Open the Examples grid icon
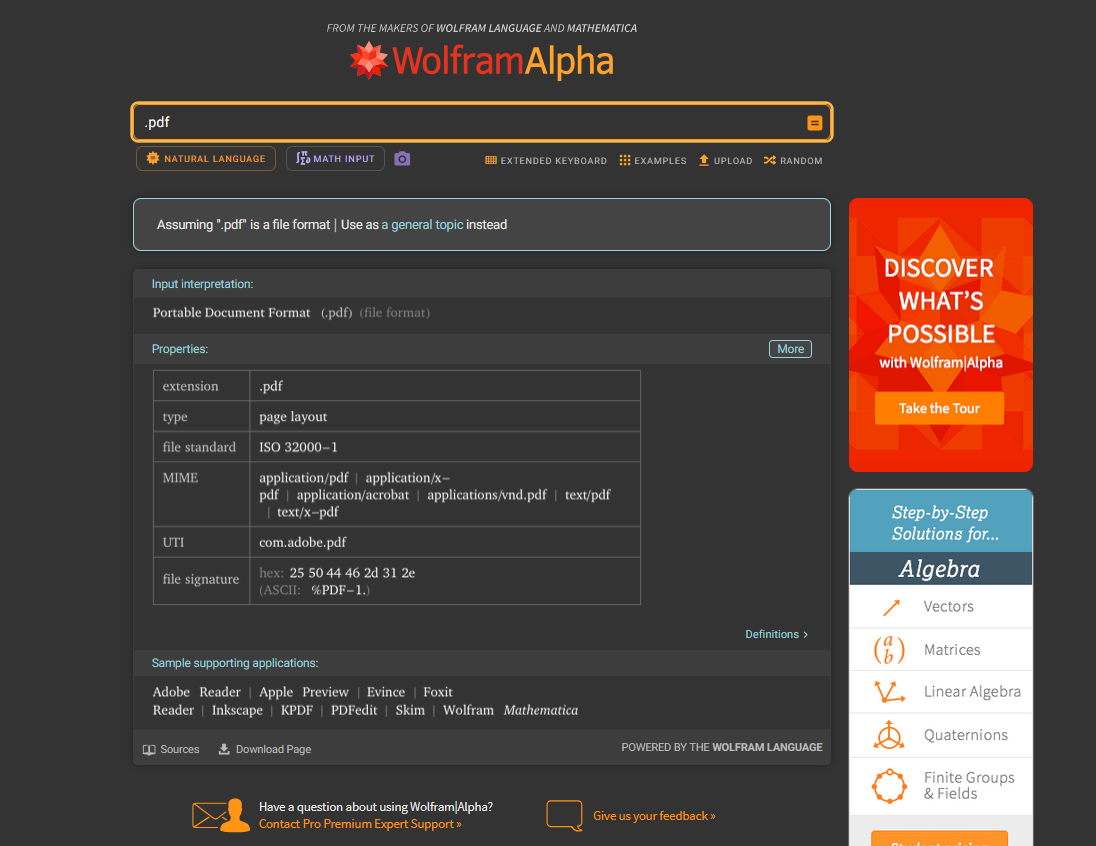Screen dimensions: 1096x846 click(624, 160)
